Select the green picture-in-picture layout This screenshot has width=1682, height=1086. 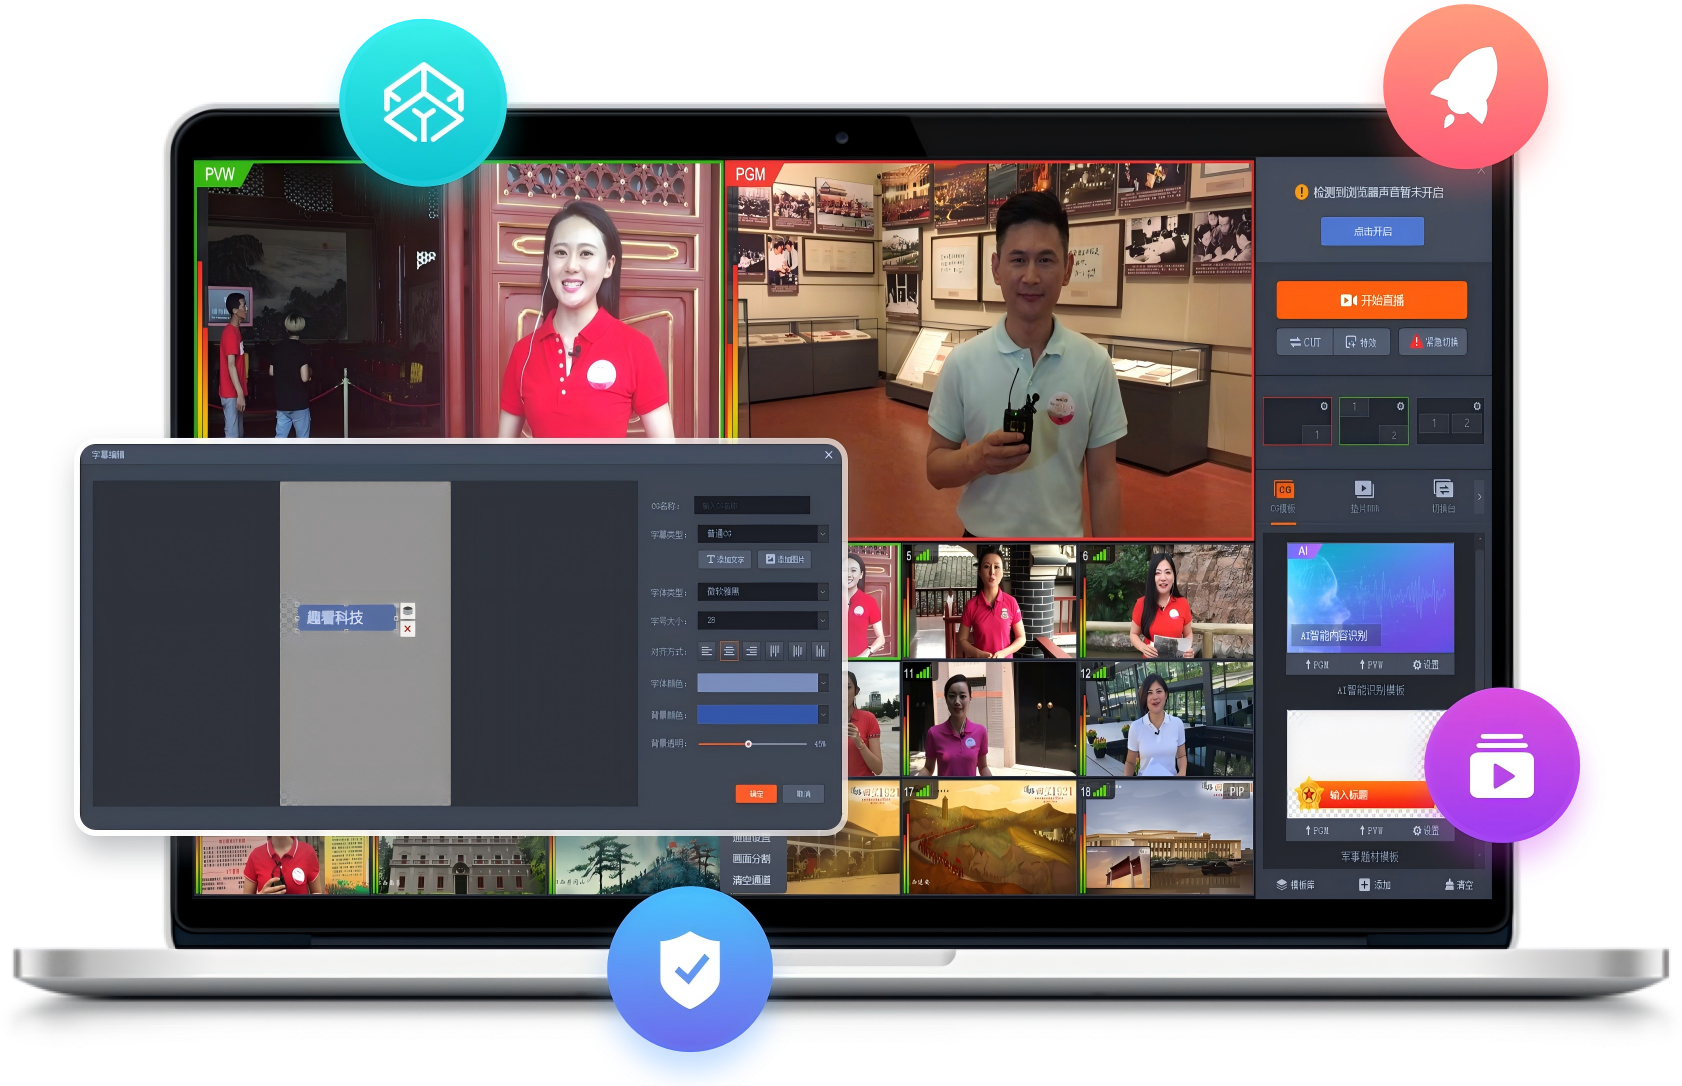pyautogui.click(x=1374, y=421)
